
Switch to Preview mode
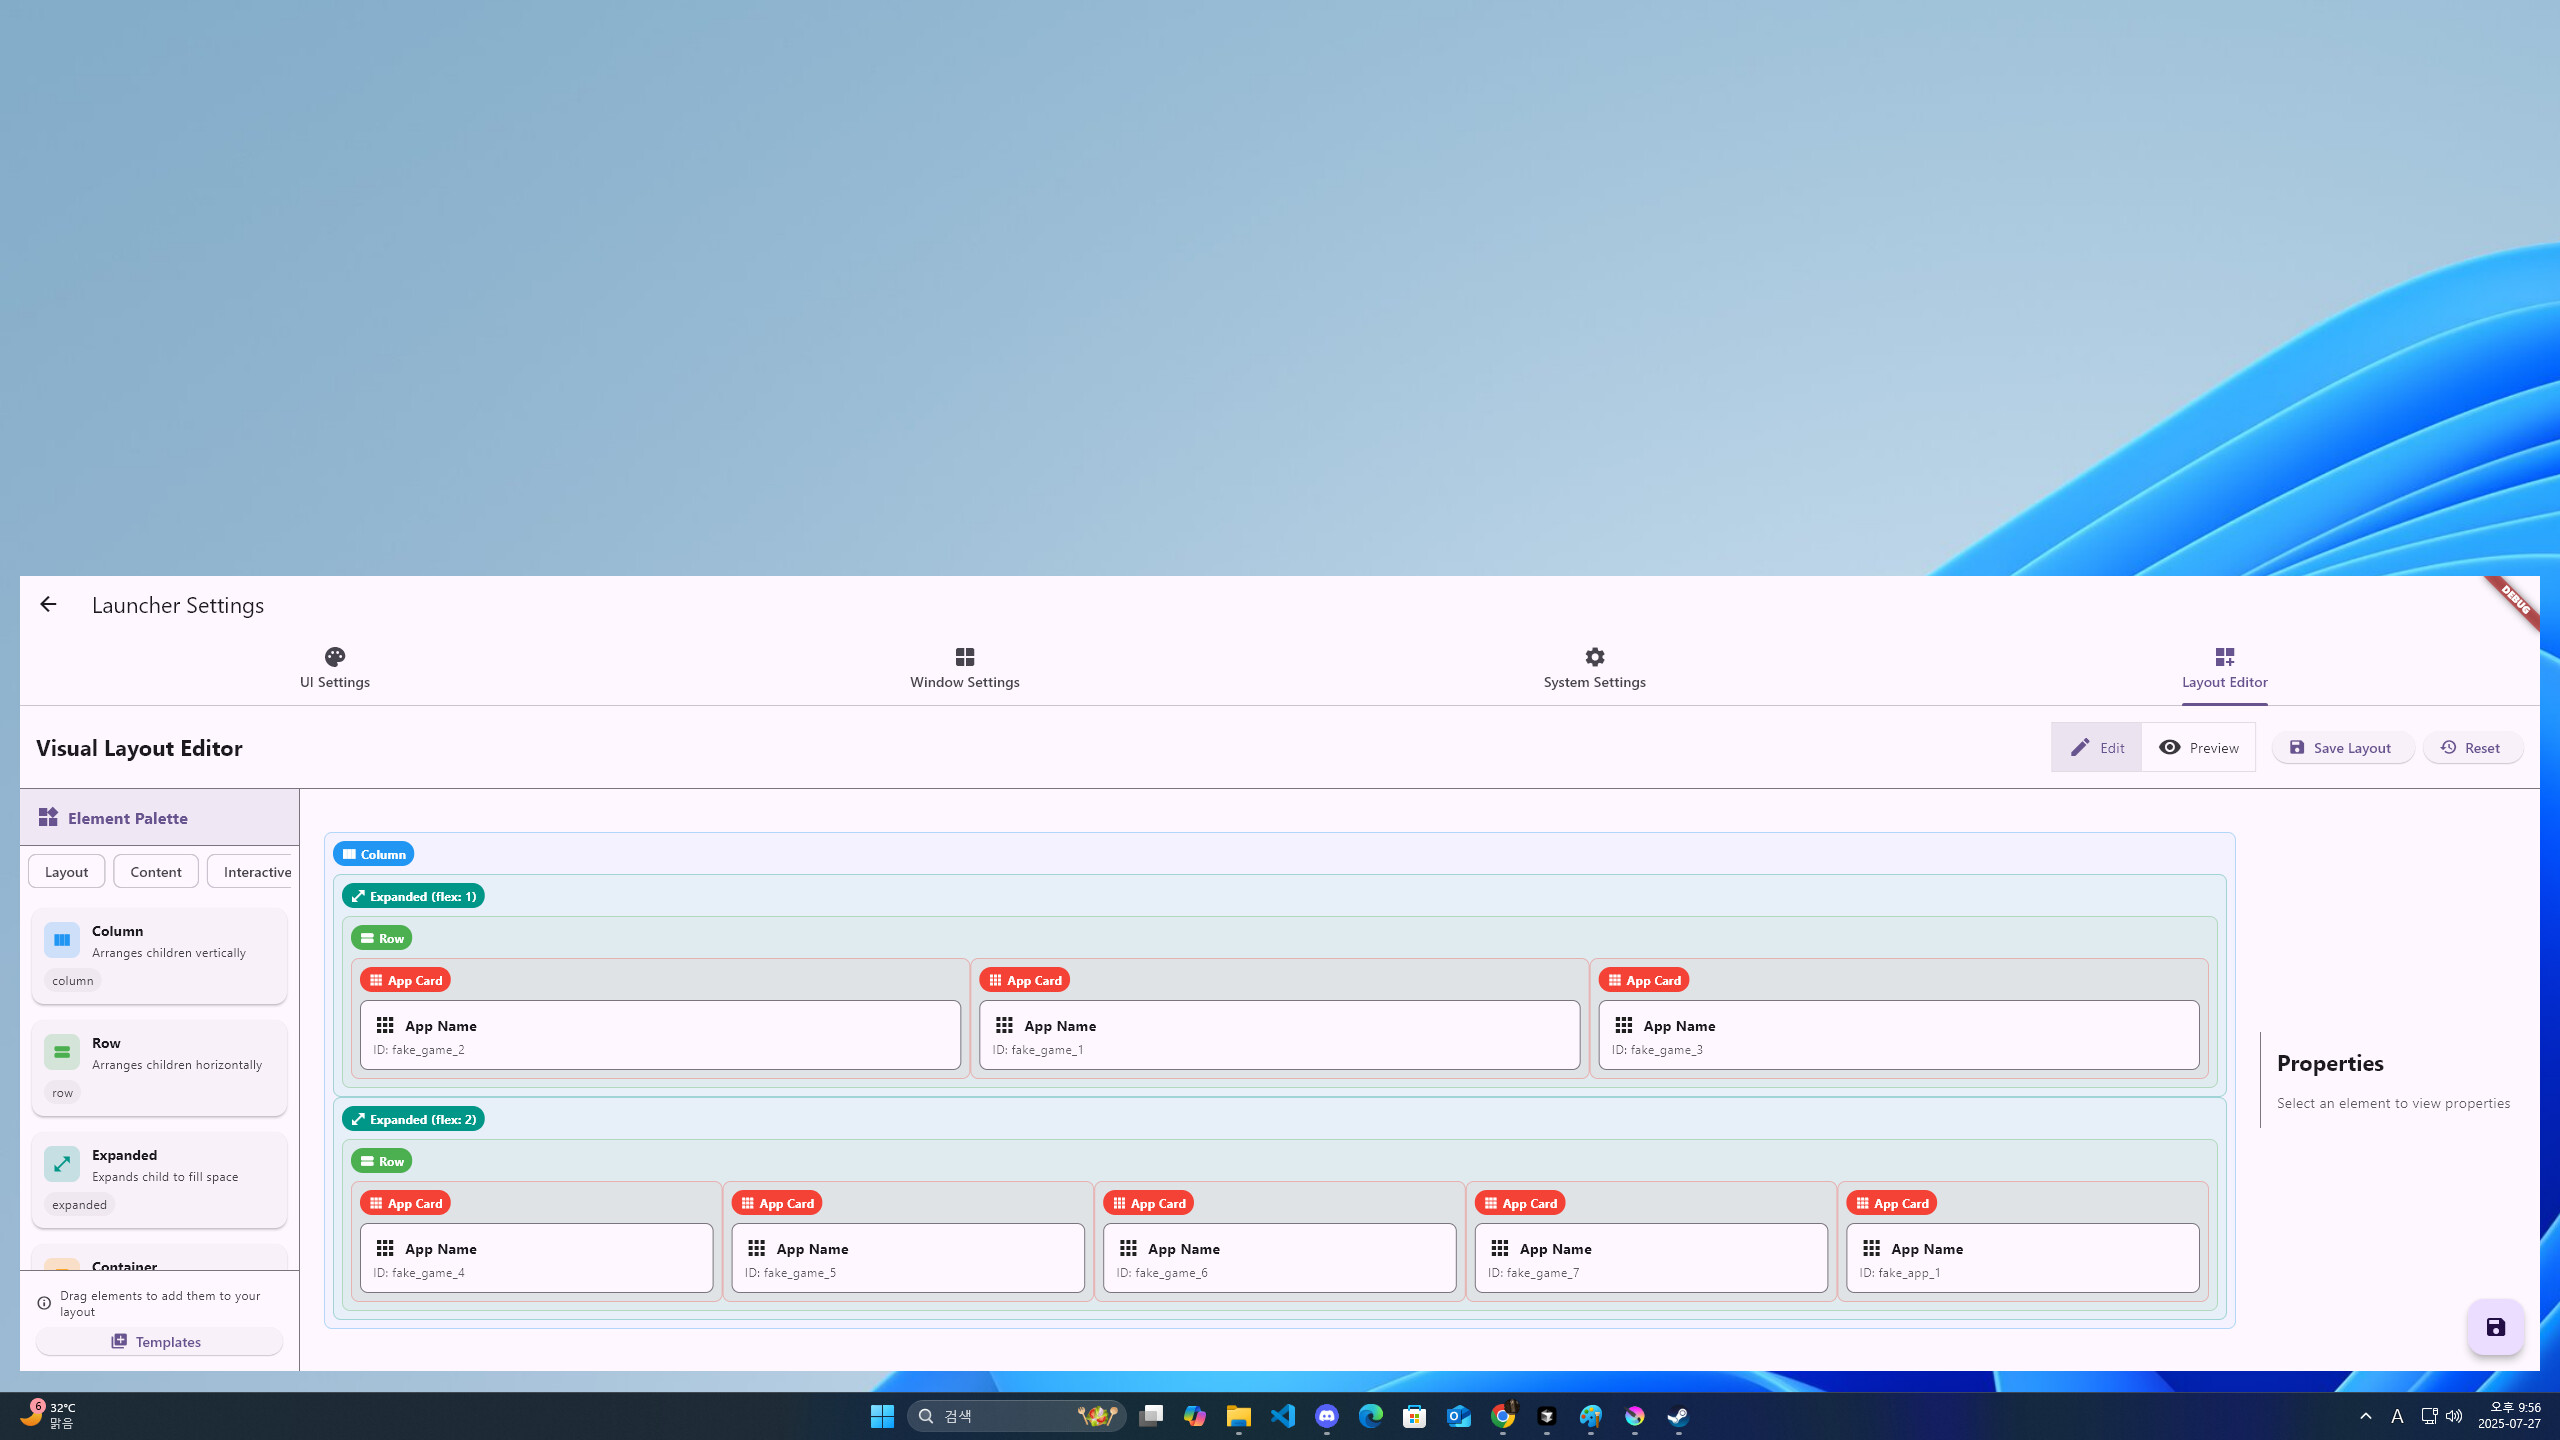tap(2199, 747)
